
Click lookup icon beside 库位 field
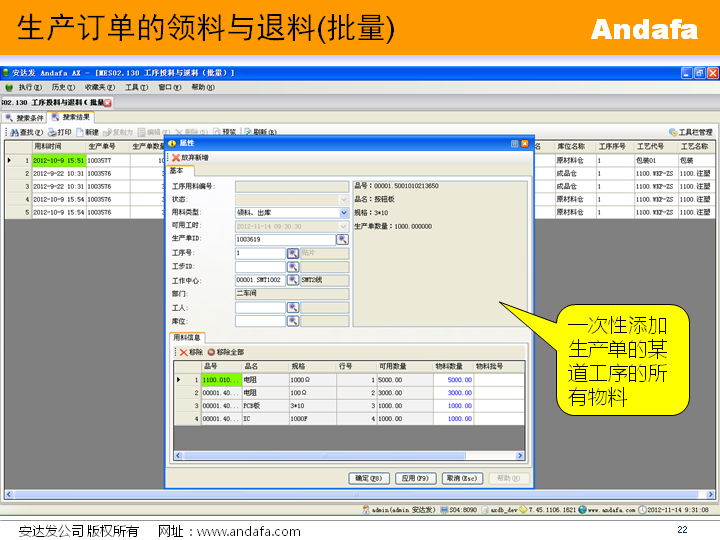pos(293,321)
